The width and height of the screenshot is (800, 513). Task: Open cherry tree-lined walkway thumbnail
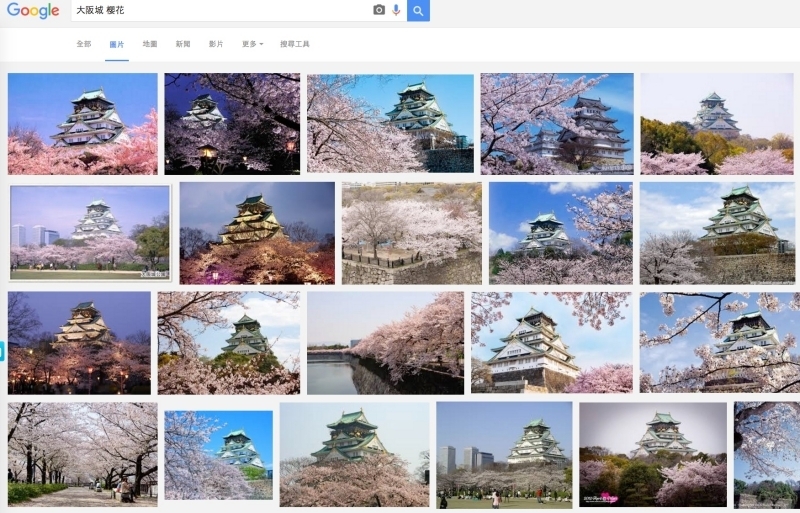pyautogui.click(x=83, y=454)
